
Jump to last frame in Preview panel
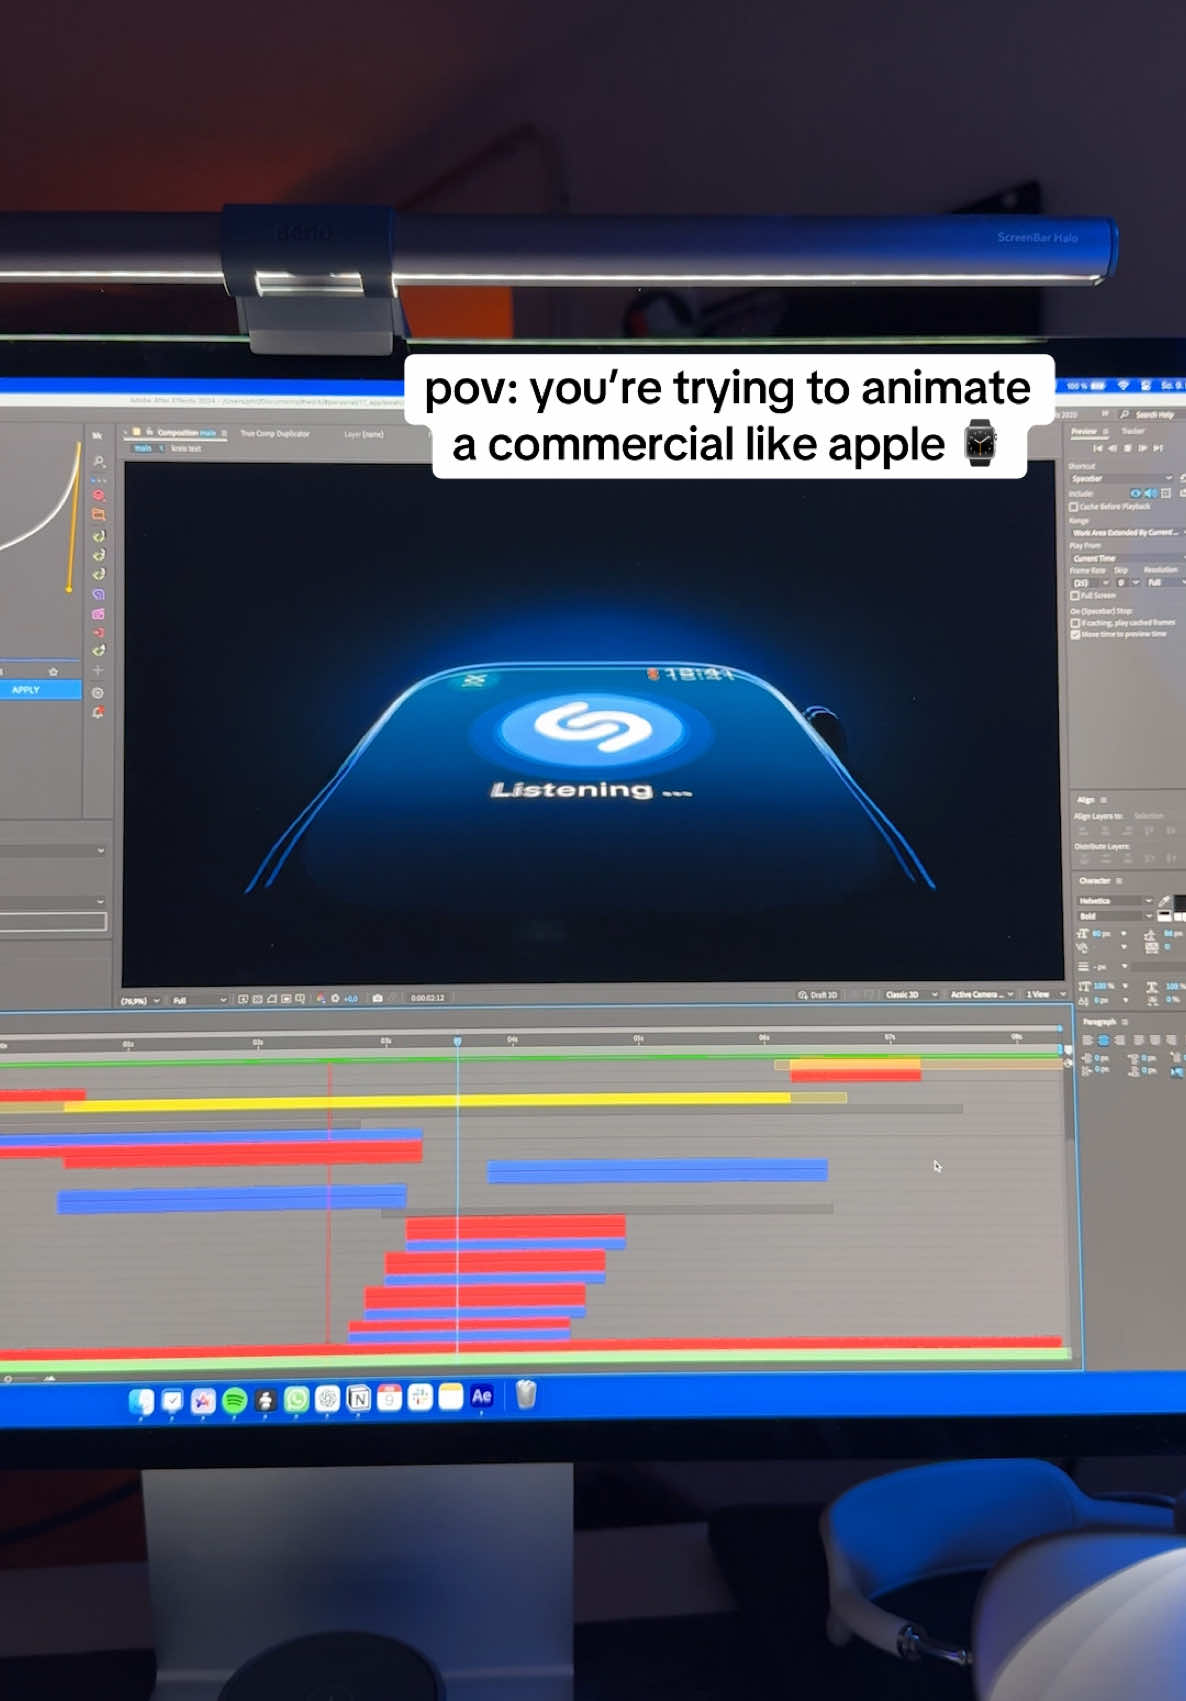tap(1158, 448)
